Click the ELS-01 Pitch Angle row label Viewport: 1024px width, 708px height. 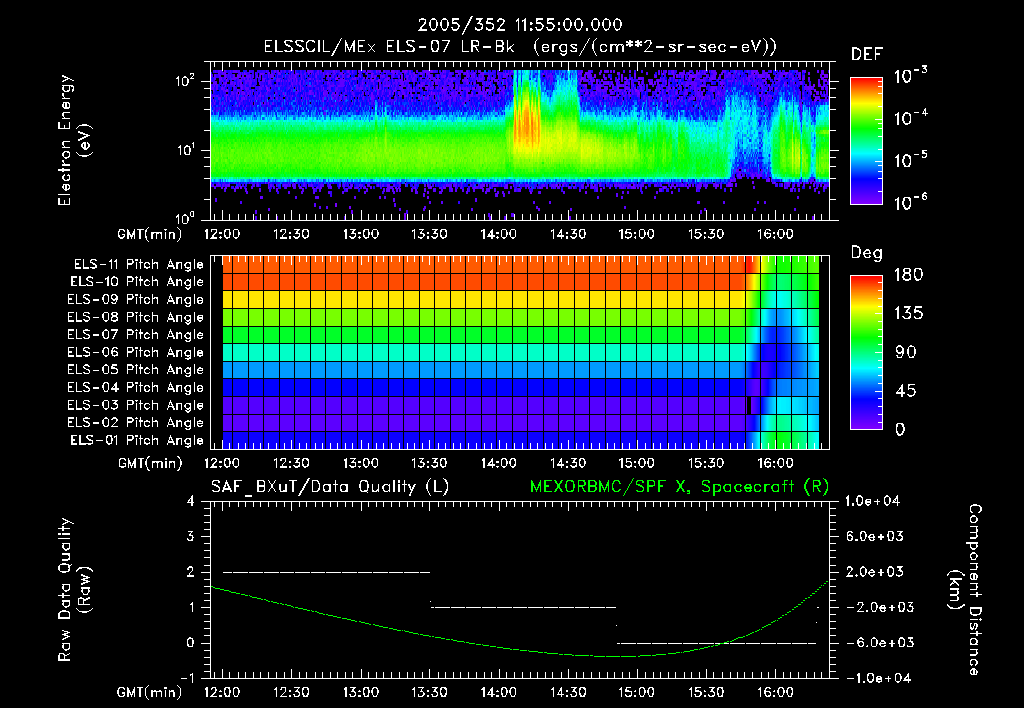(137, 440)
